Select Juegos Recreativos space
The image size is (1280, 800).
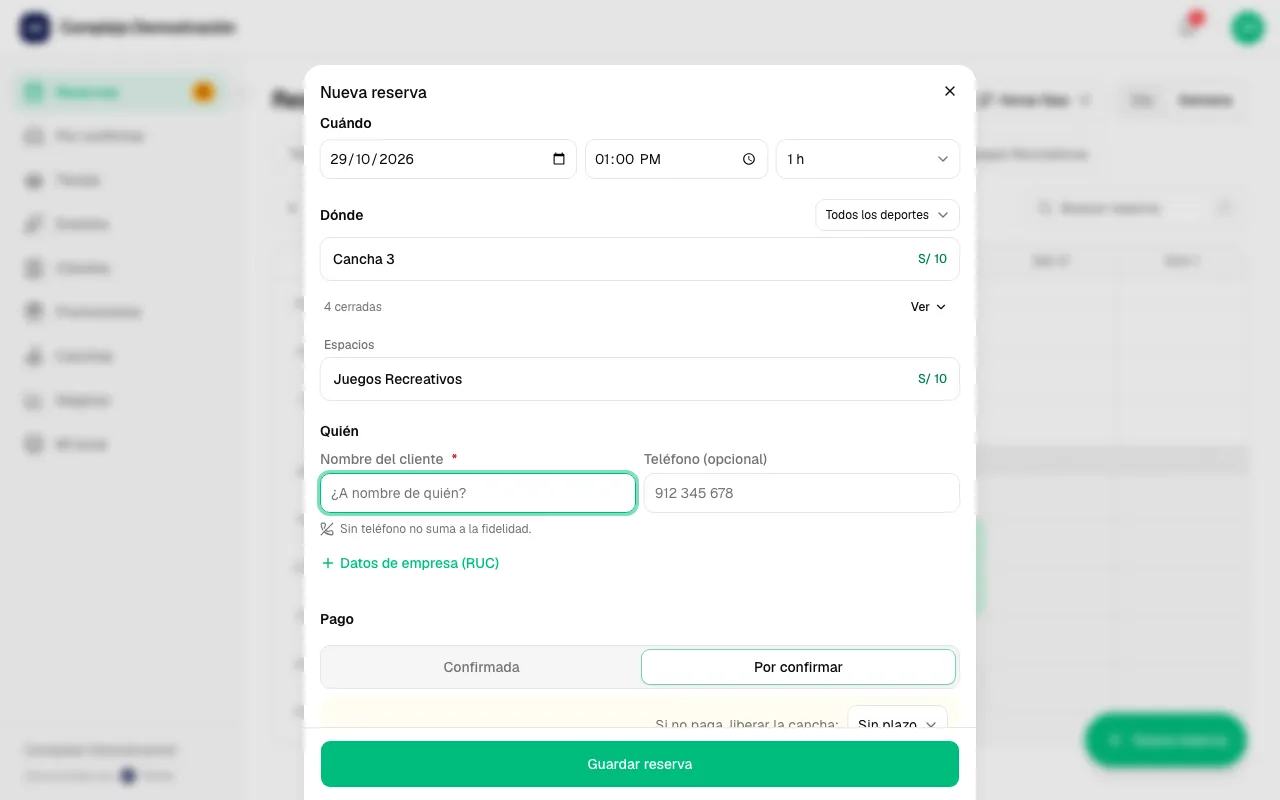(640, 379)
